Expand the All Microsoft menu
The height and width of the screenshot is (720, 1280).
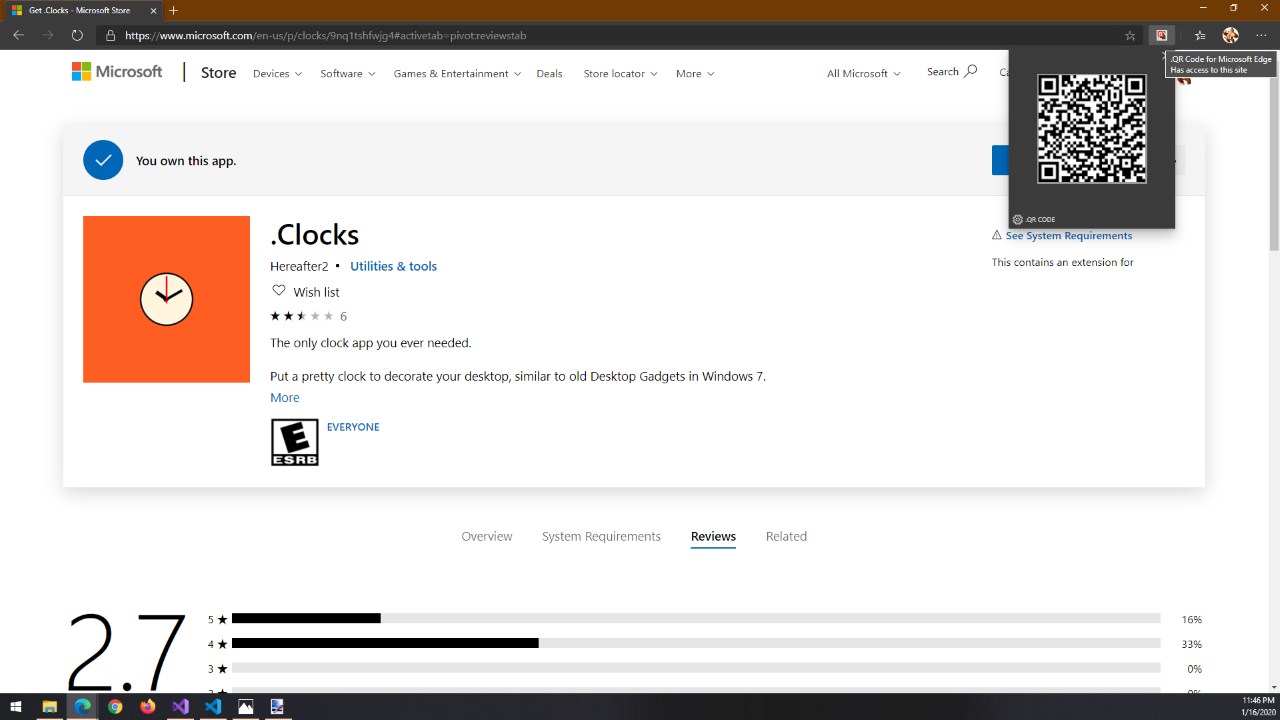coord(864,73)
